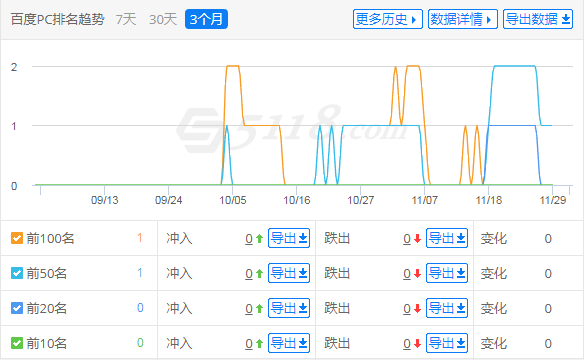
Task: Click the 11/18 date on chart axis
Action: (489, 200)
